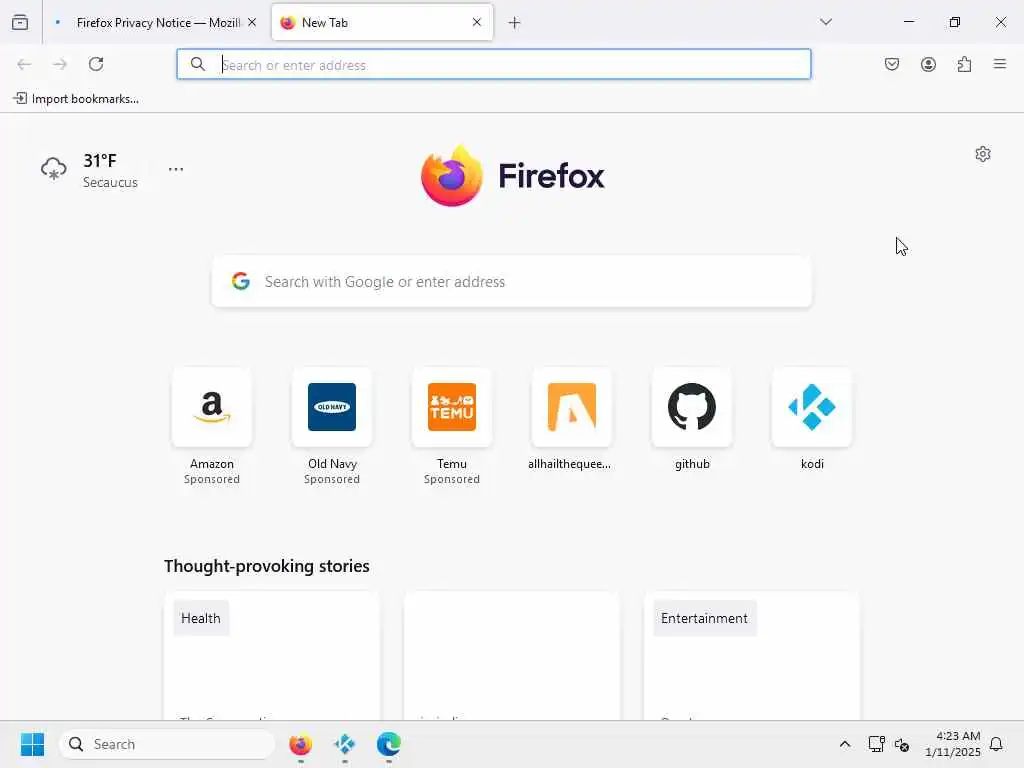Open the Extensions puzzle icon
Image resolution: width=1024 pixels, height=768 pixels.
(964, 64)
